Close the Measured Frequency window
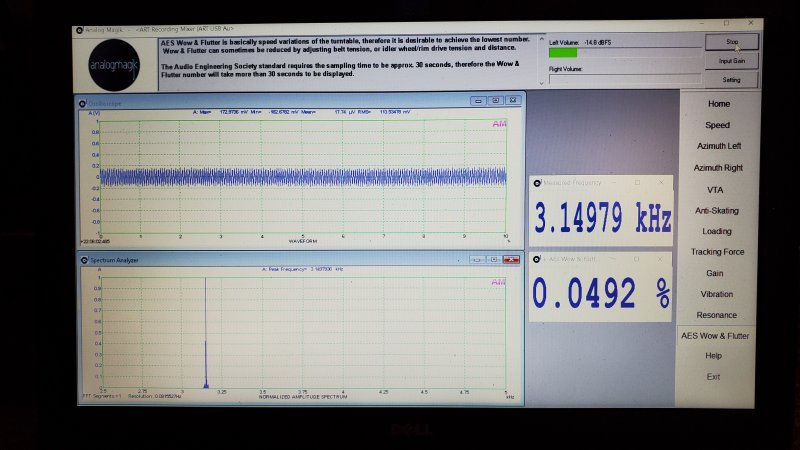The height and width of the screenshot is (450, 800). pos(661,182)
